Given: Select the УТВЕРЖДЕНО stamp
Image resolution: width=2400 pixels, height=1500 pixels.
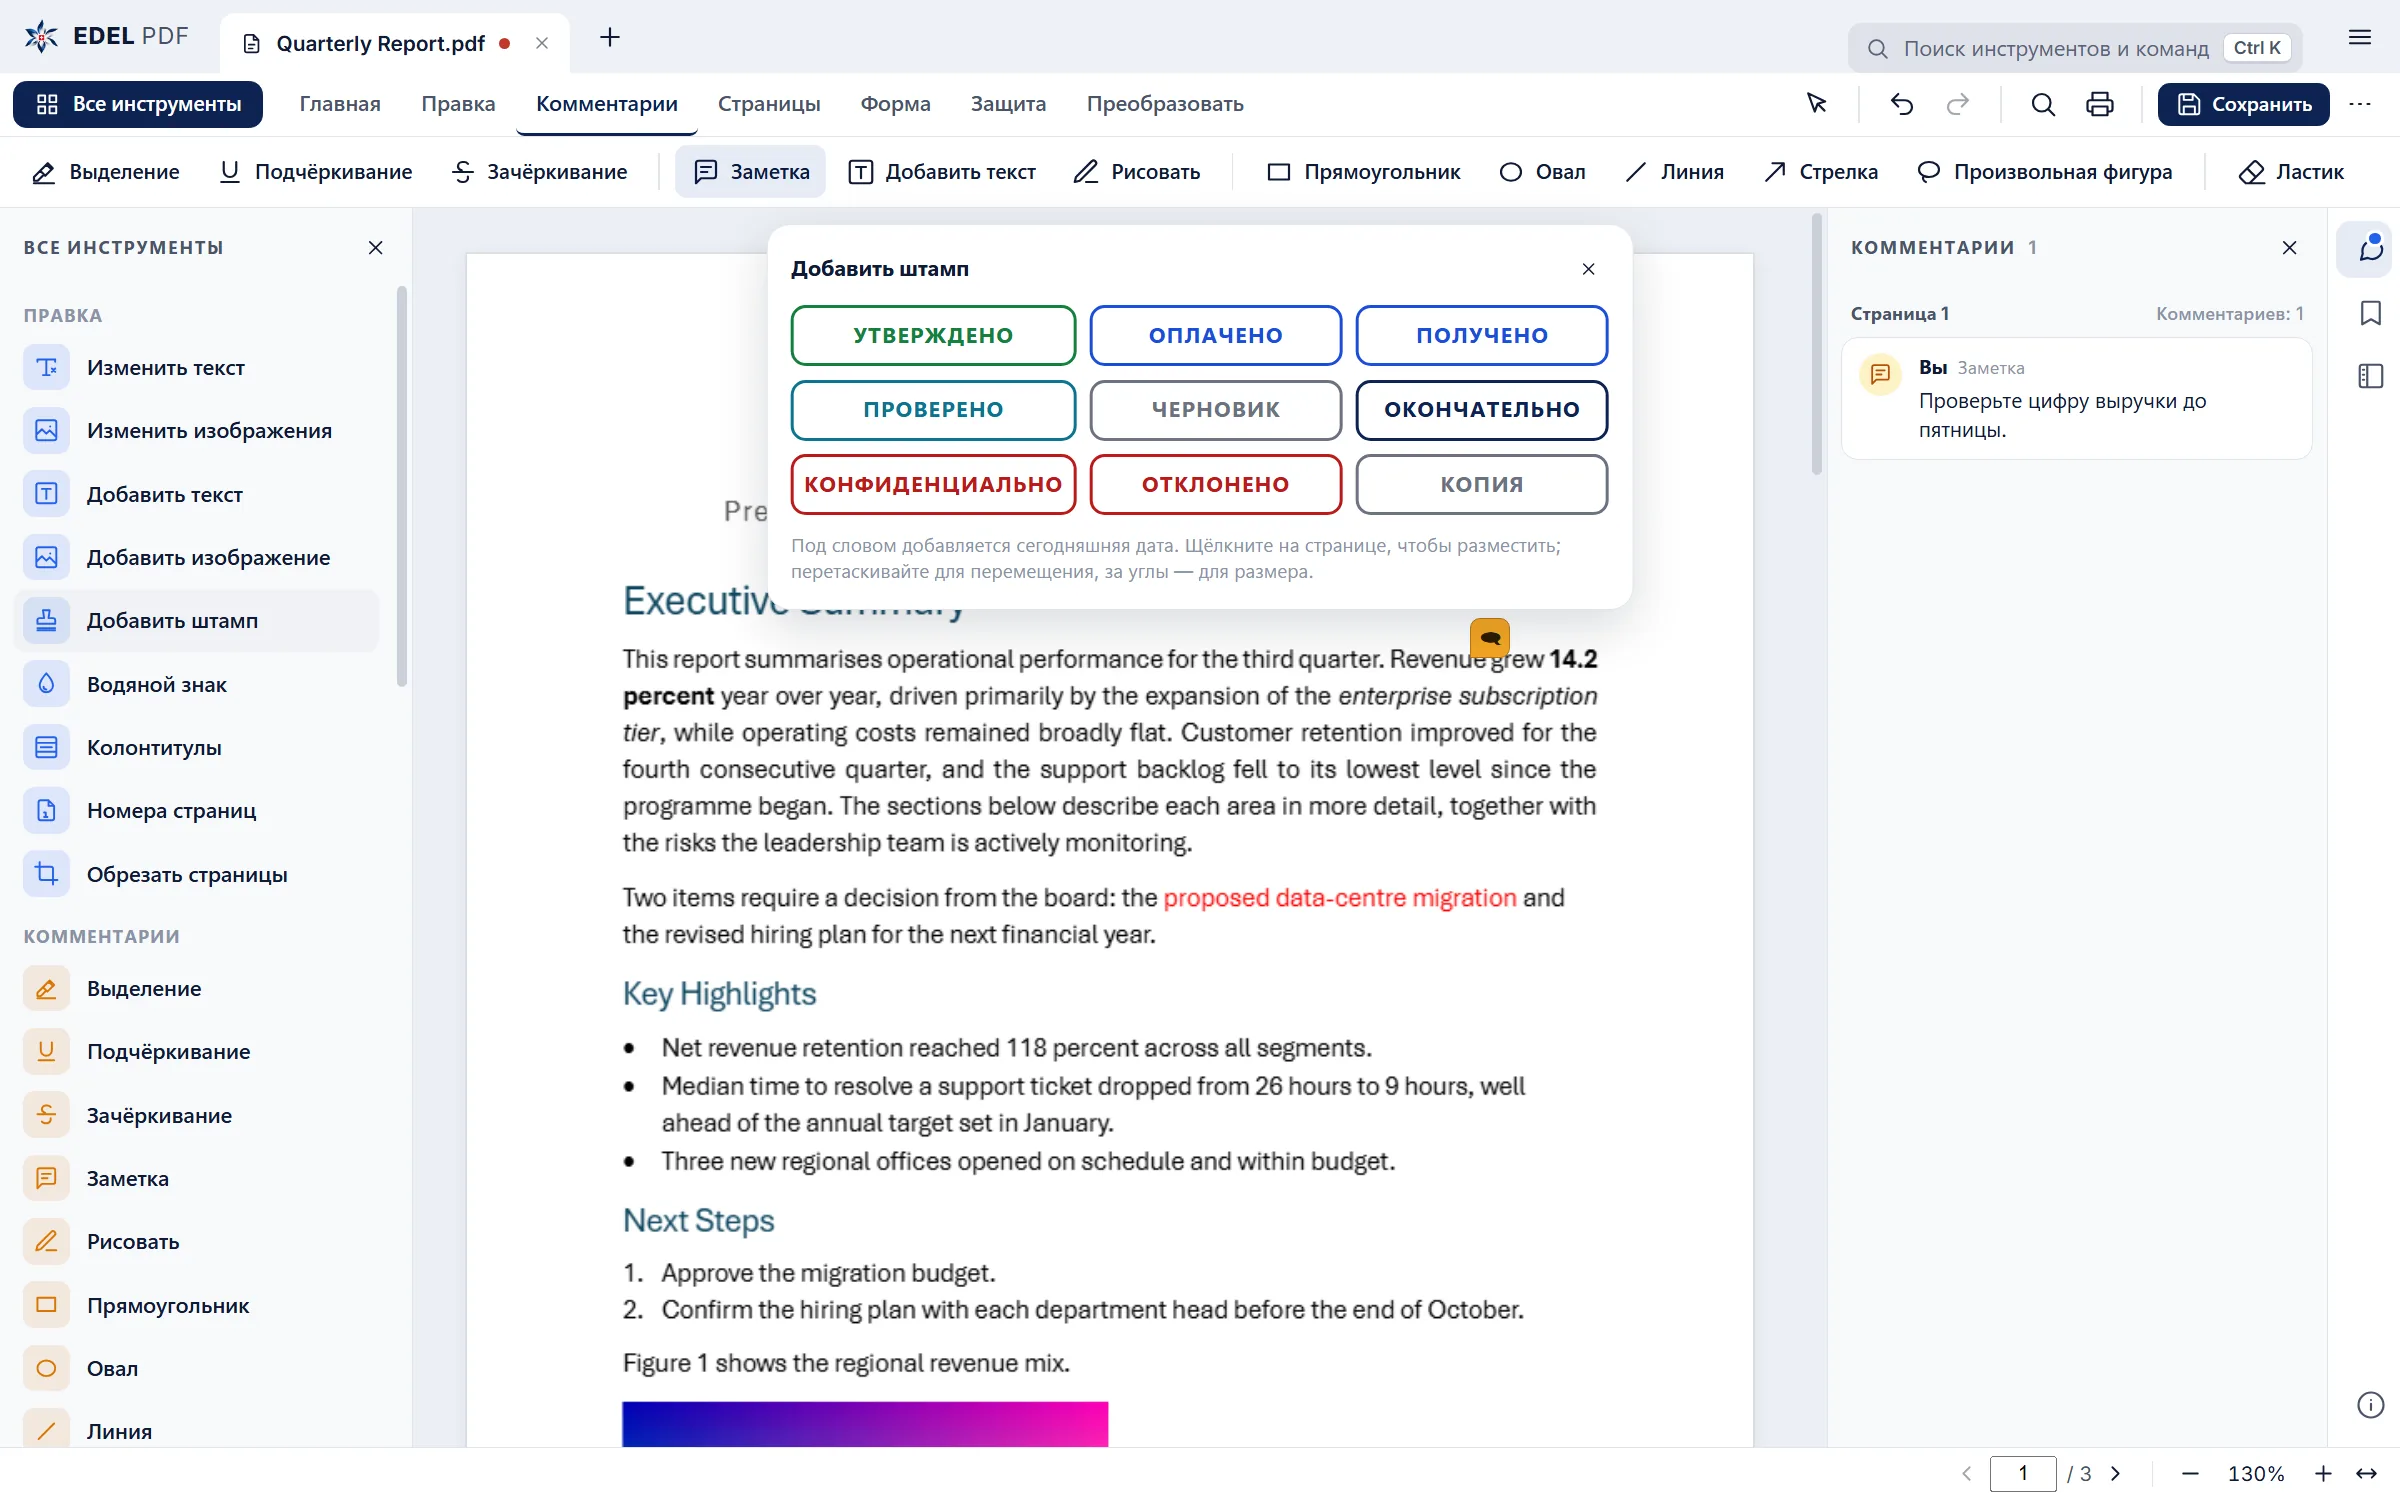Looking at the screenshot, I should [933, 335].
